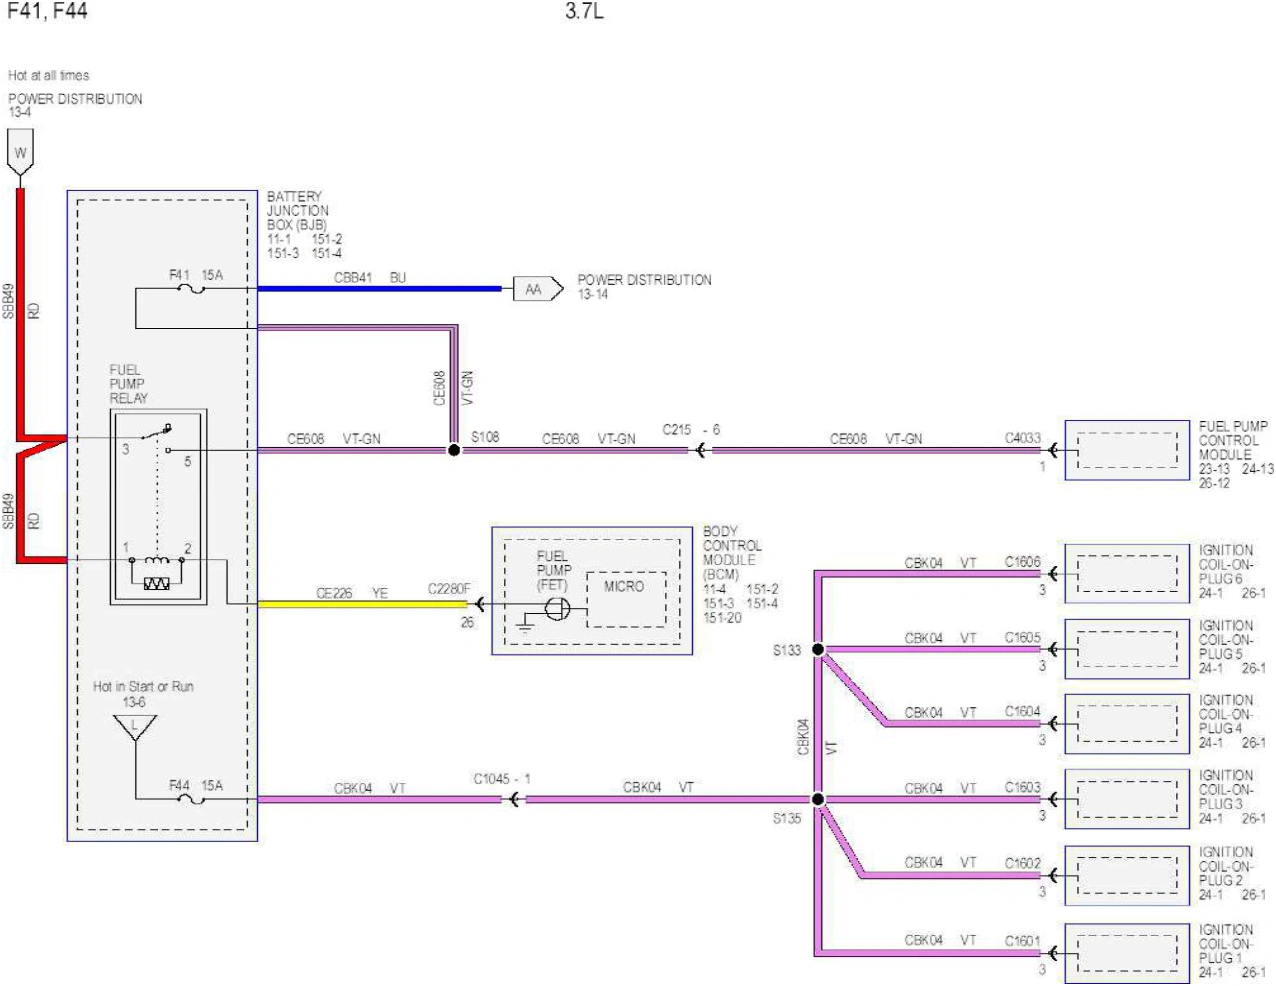Click the Ignition Coil-On-Plug 3 component box
The width and height of the screenshot is (1276, 986).
pos(1127,799)
